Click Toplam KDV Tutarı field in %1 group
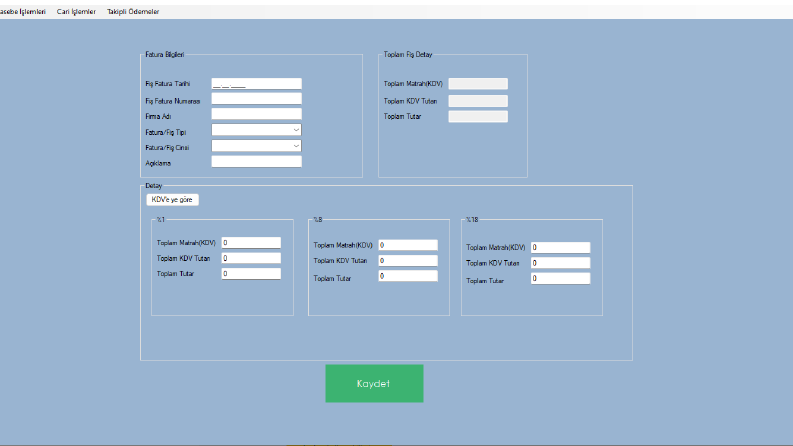Screen dimensions: 793x446 [251, 258]
